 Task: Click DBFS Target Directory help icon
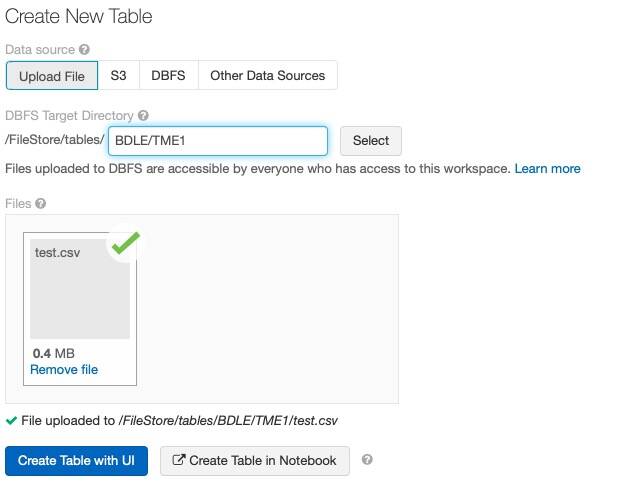pyautogui.click(x=143, y=116)
